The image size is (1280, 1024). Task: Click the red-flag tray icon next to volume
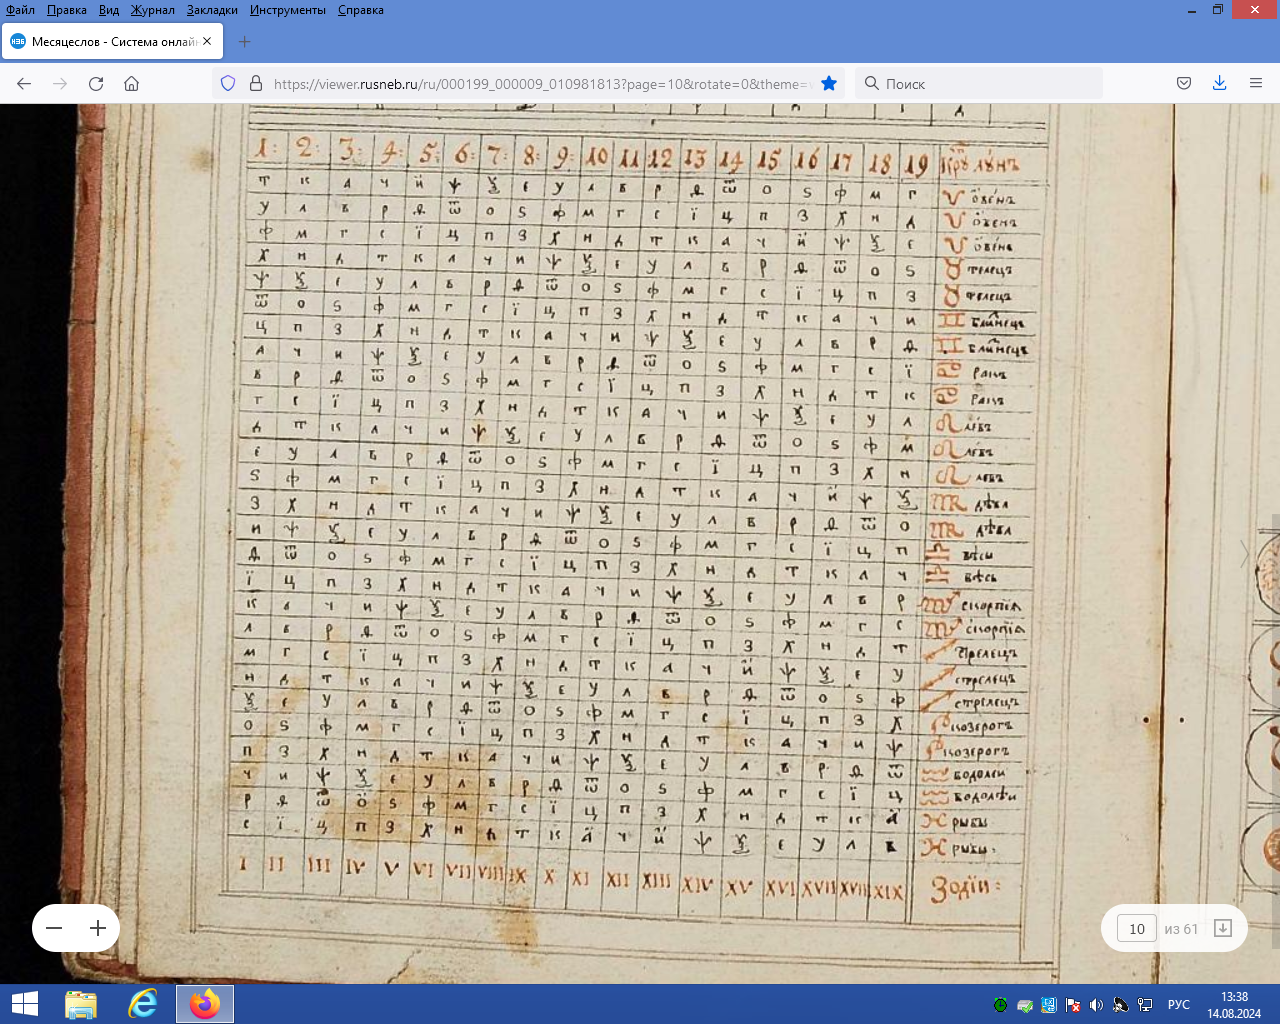1072,1005
